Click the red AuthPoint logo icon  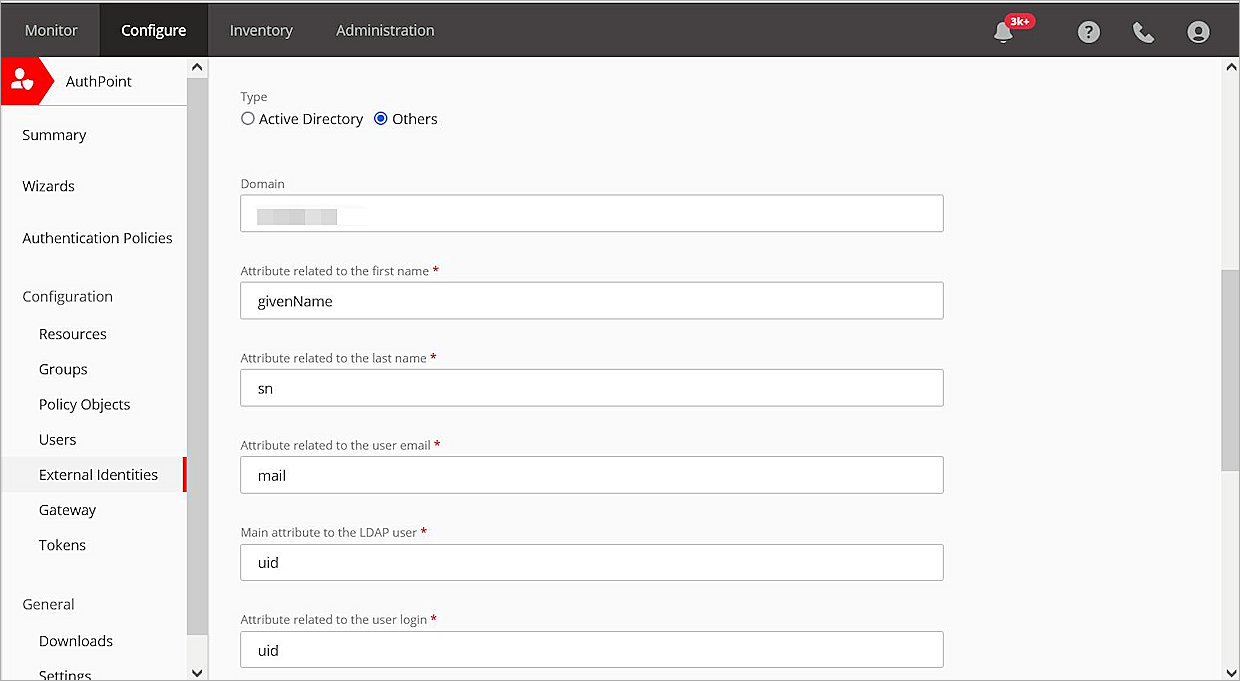tap(24, 80)
